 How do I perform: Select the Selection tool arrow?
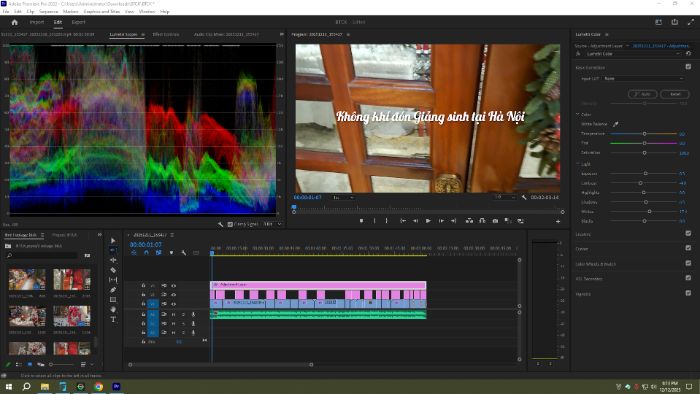113,241
